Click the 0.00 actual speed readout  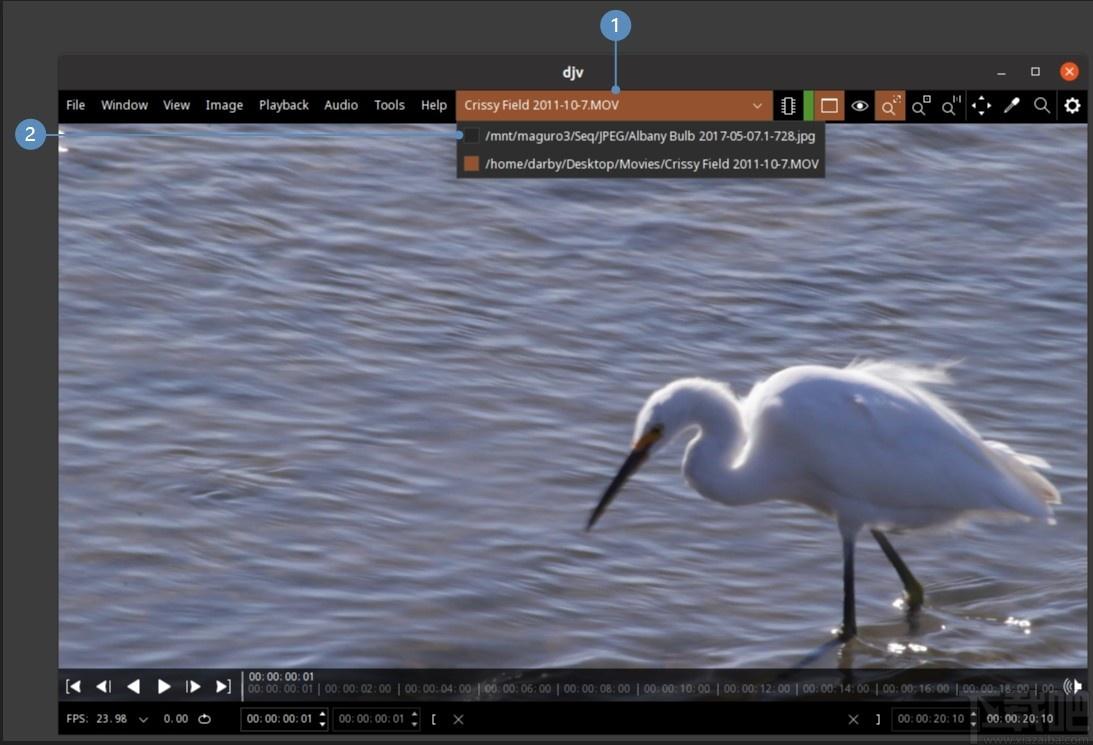[176, 719]
